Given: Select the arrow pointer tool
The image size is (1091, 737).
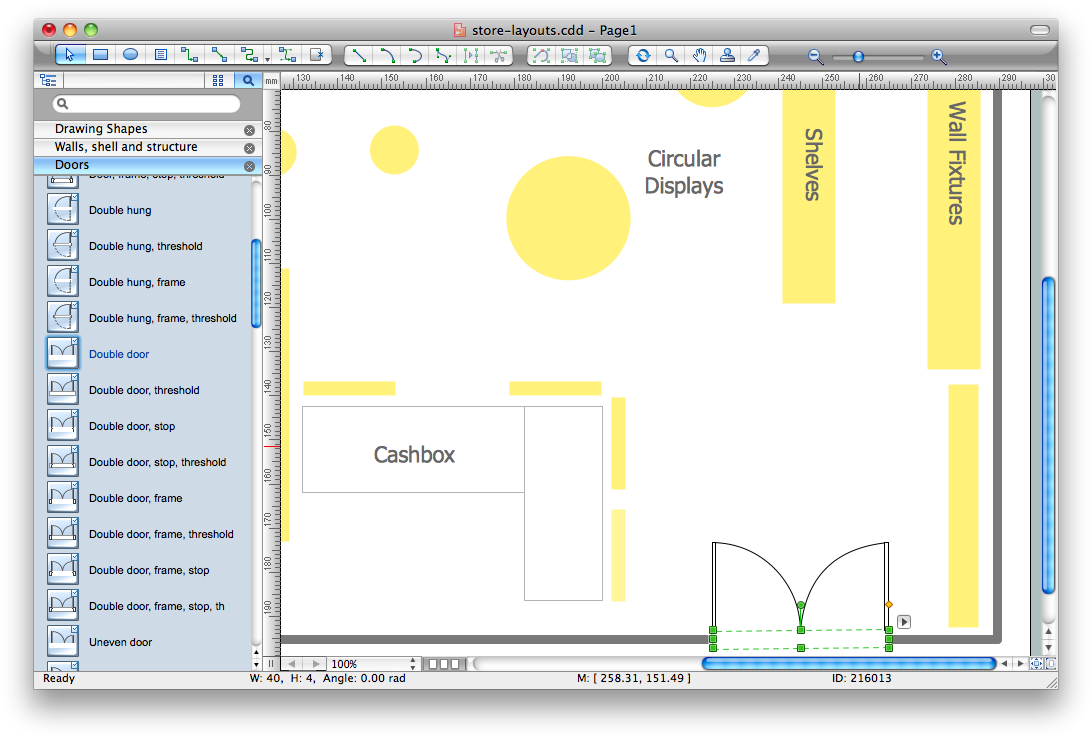Looking at the screenshot, I should [70, 55].
